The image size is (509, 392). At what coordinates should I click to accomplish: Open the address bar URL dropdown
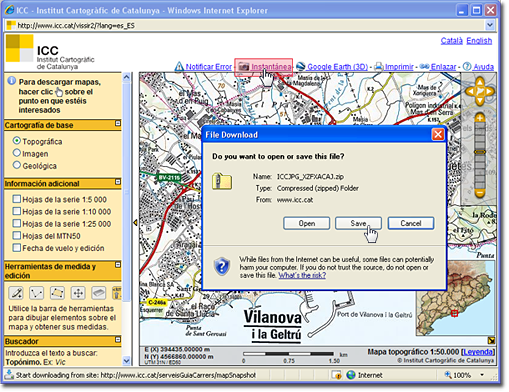490,25
